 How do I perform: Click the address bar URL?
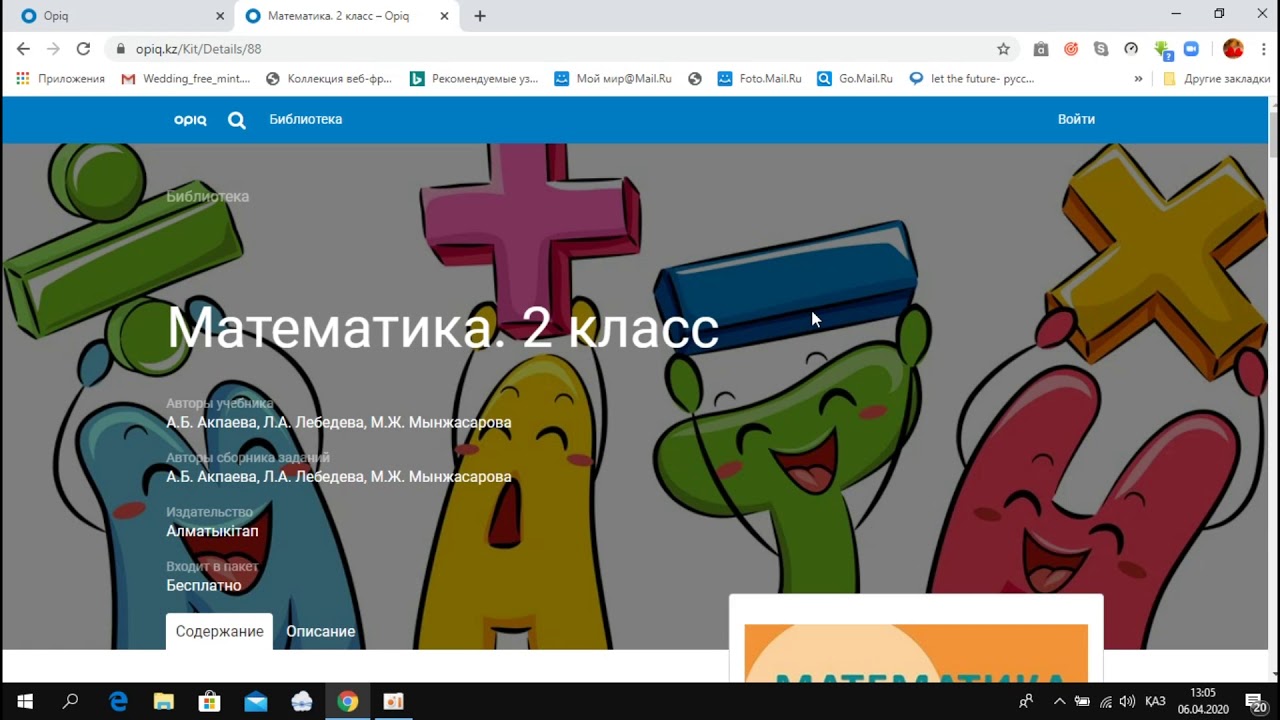(198, 48)
